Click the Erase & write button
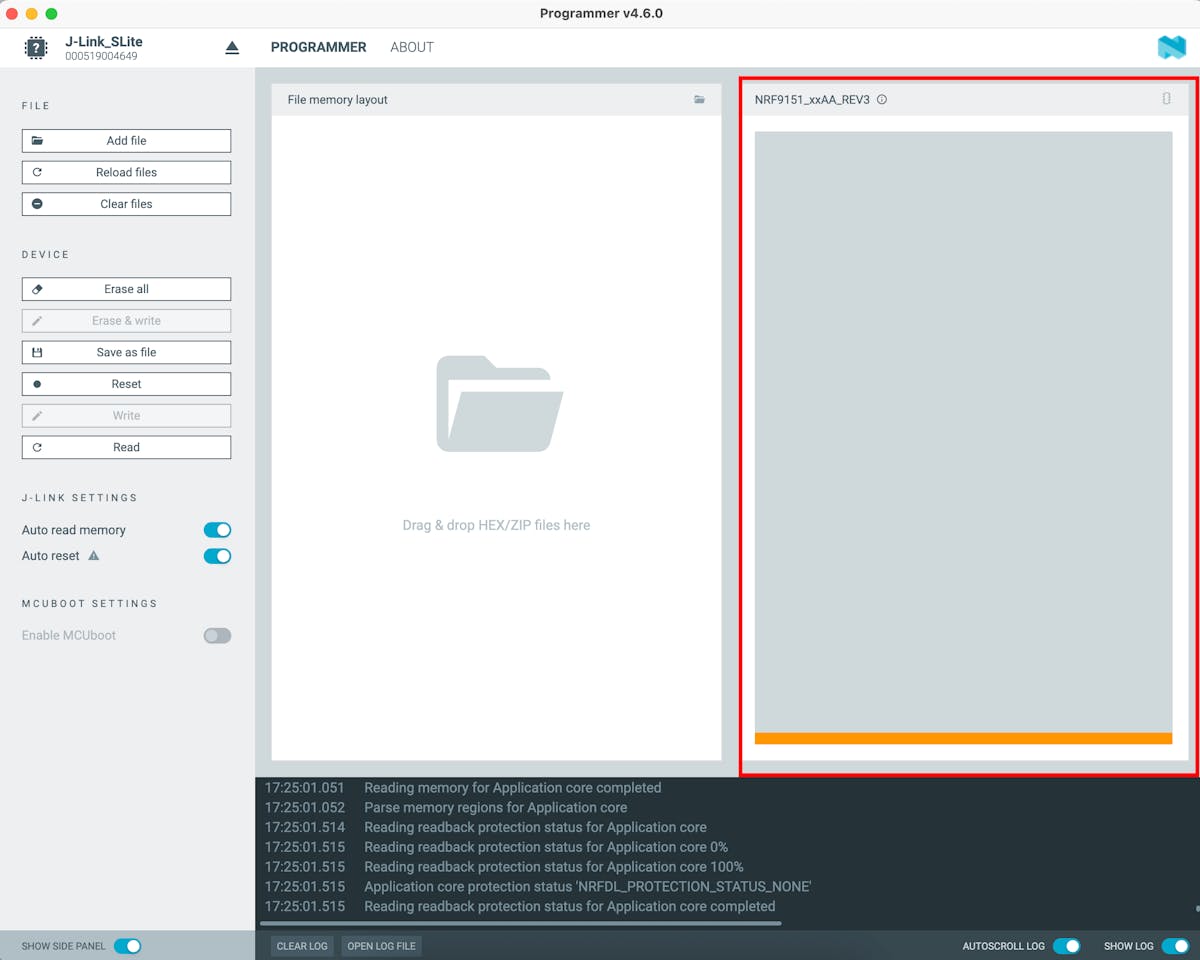This screenshot has width=1200, height=960. coord(126,321)
